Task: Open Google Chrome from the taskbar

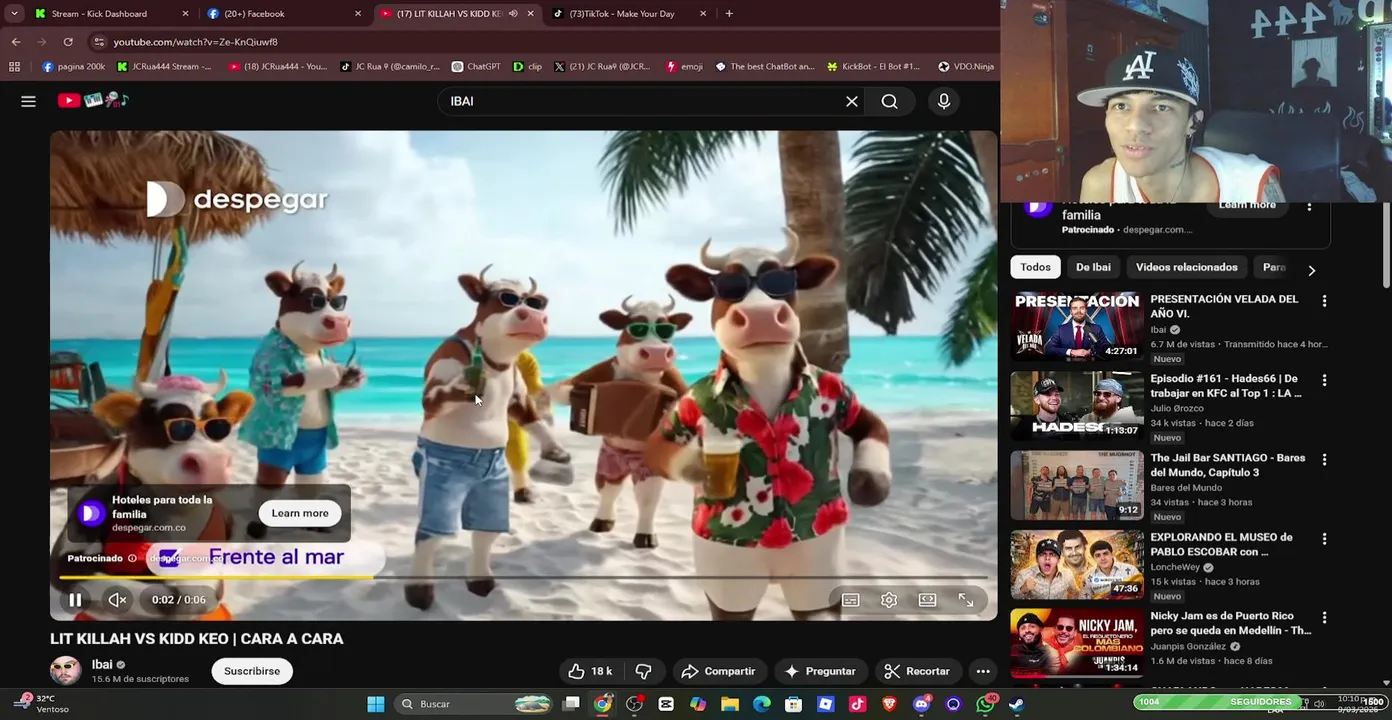Action: point(602,704)
